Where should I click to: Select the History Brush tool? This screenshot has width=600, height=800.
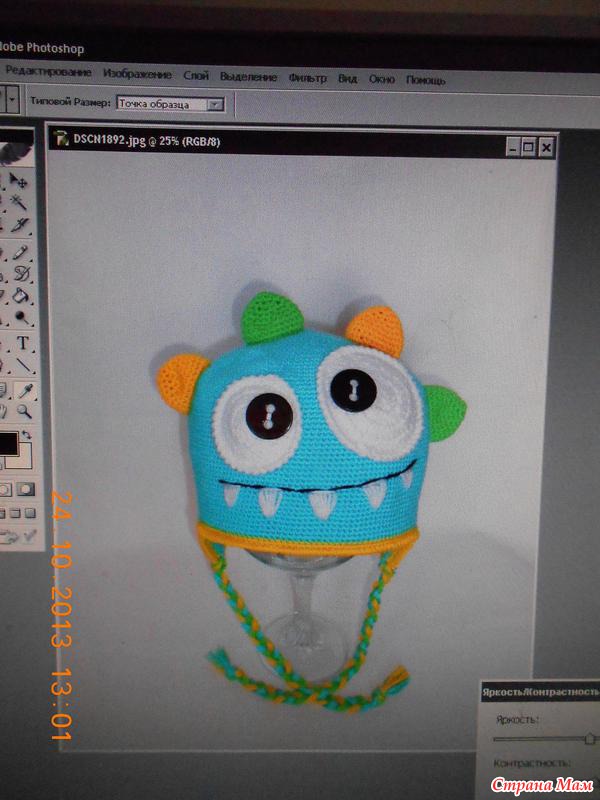(x=21, y=273)
